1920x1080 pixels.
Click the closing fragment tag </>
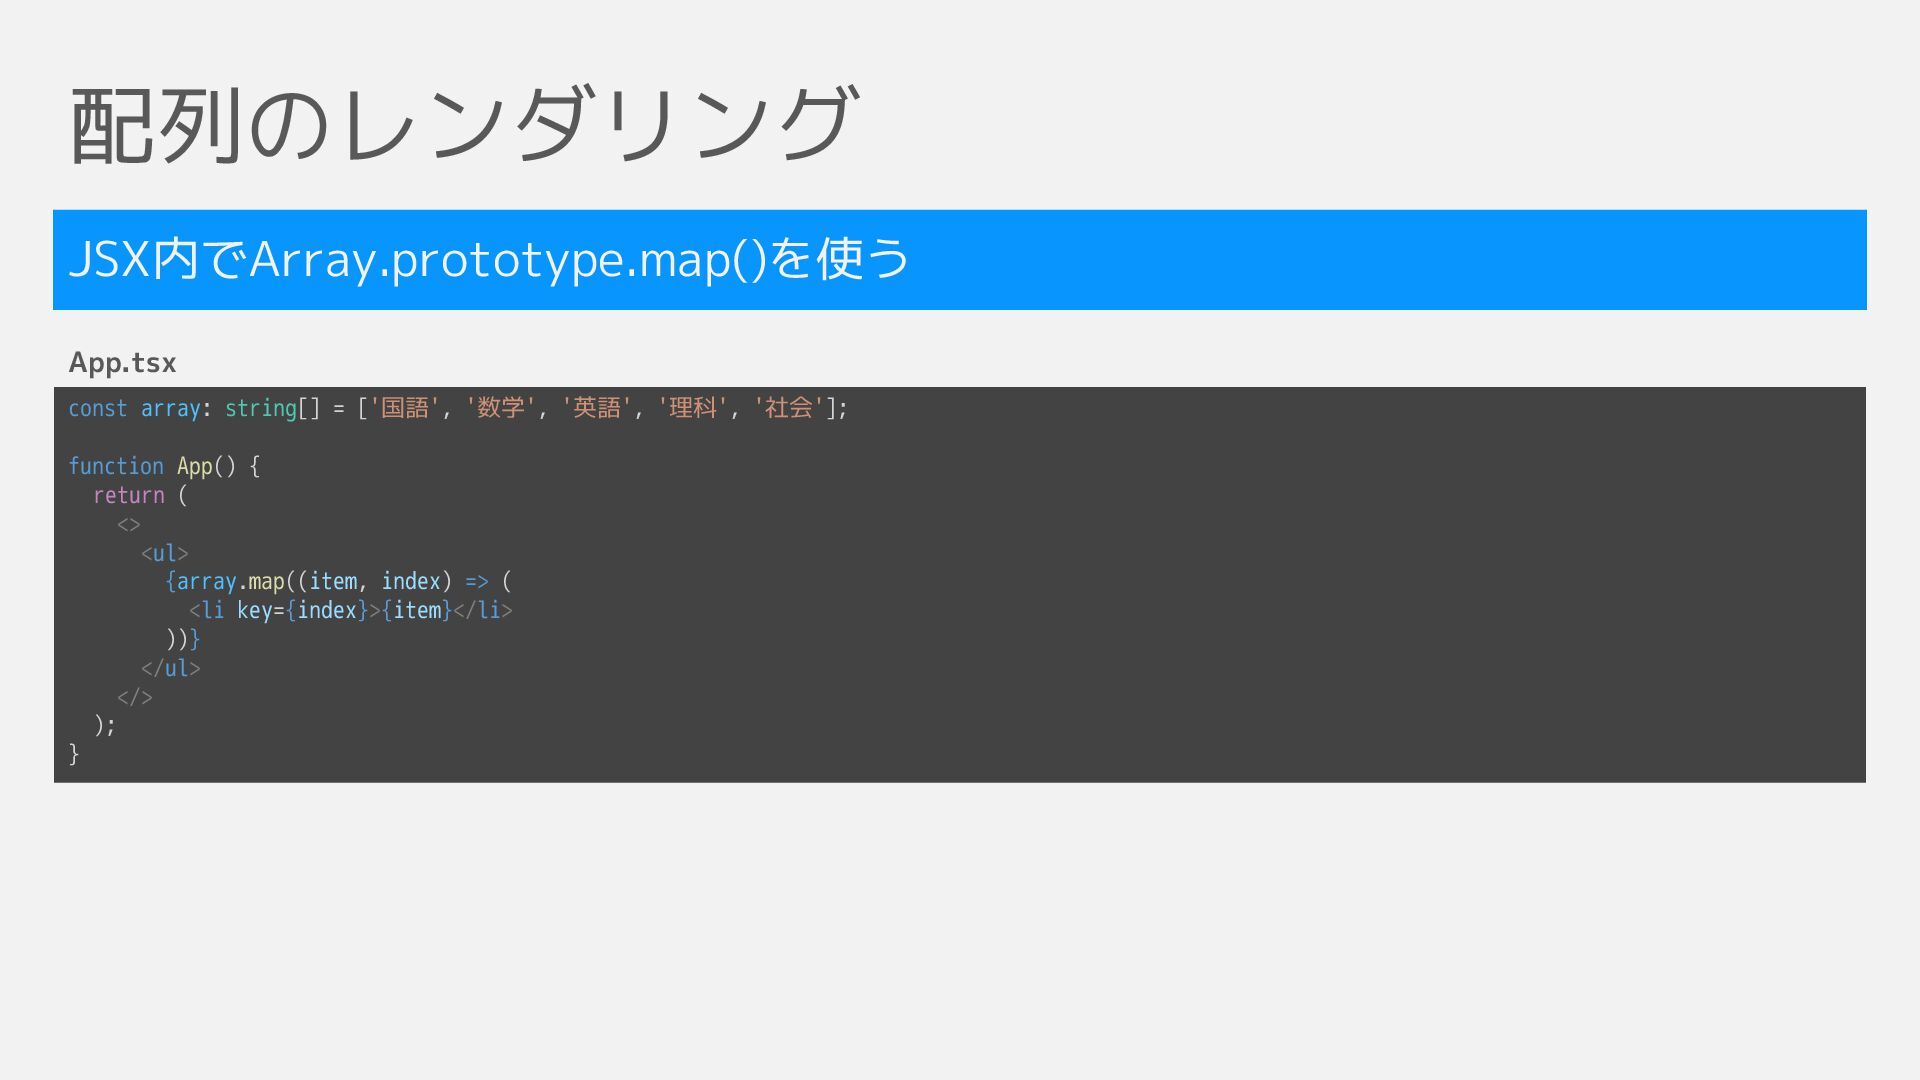135,697
